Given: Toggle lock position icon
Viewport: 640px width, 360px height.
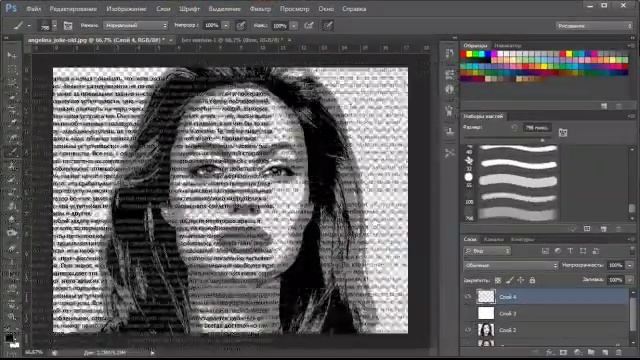Looking at the screenshot, I should coord(521,280).
